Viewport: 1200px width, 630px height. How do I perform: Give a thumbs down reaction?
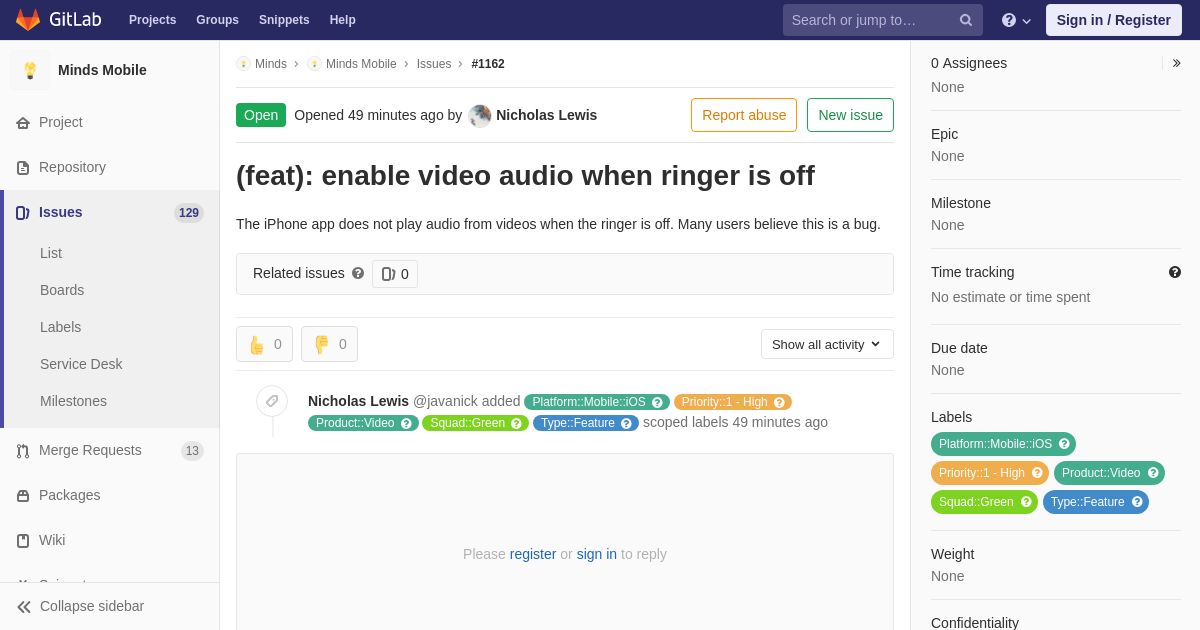point(329,344)
